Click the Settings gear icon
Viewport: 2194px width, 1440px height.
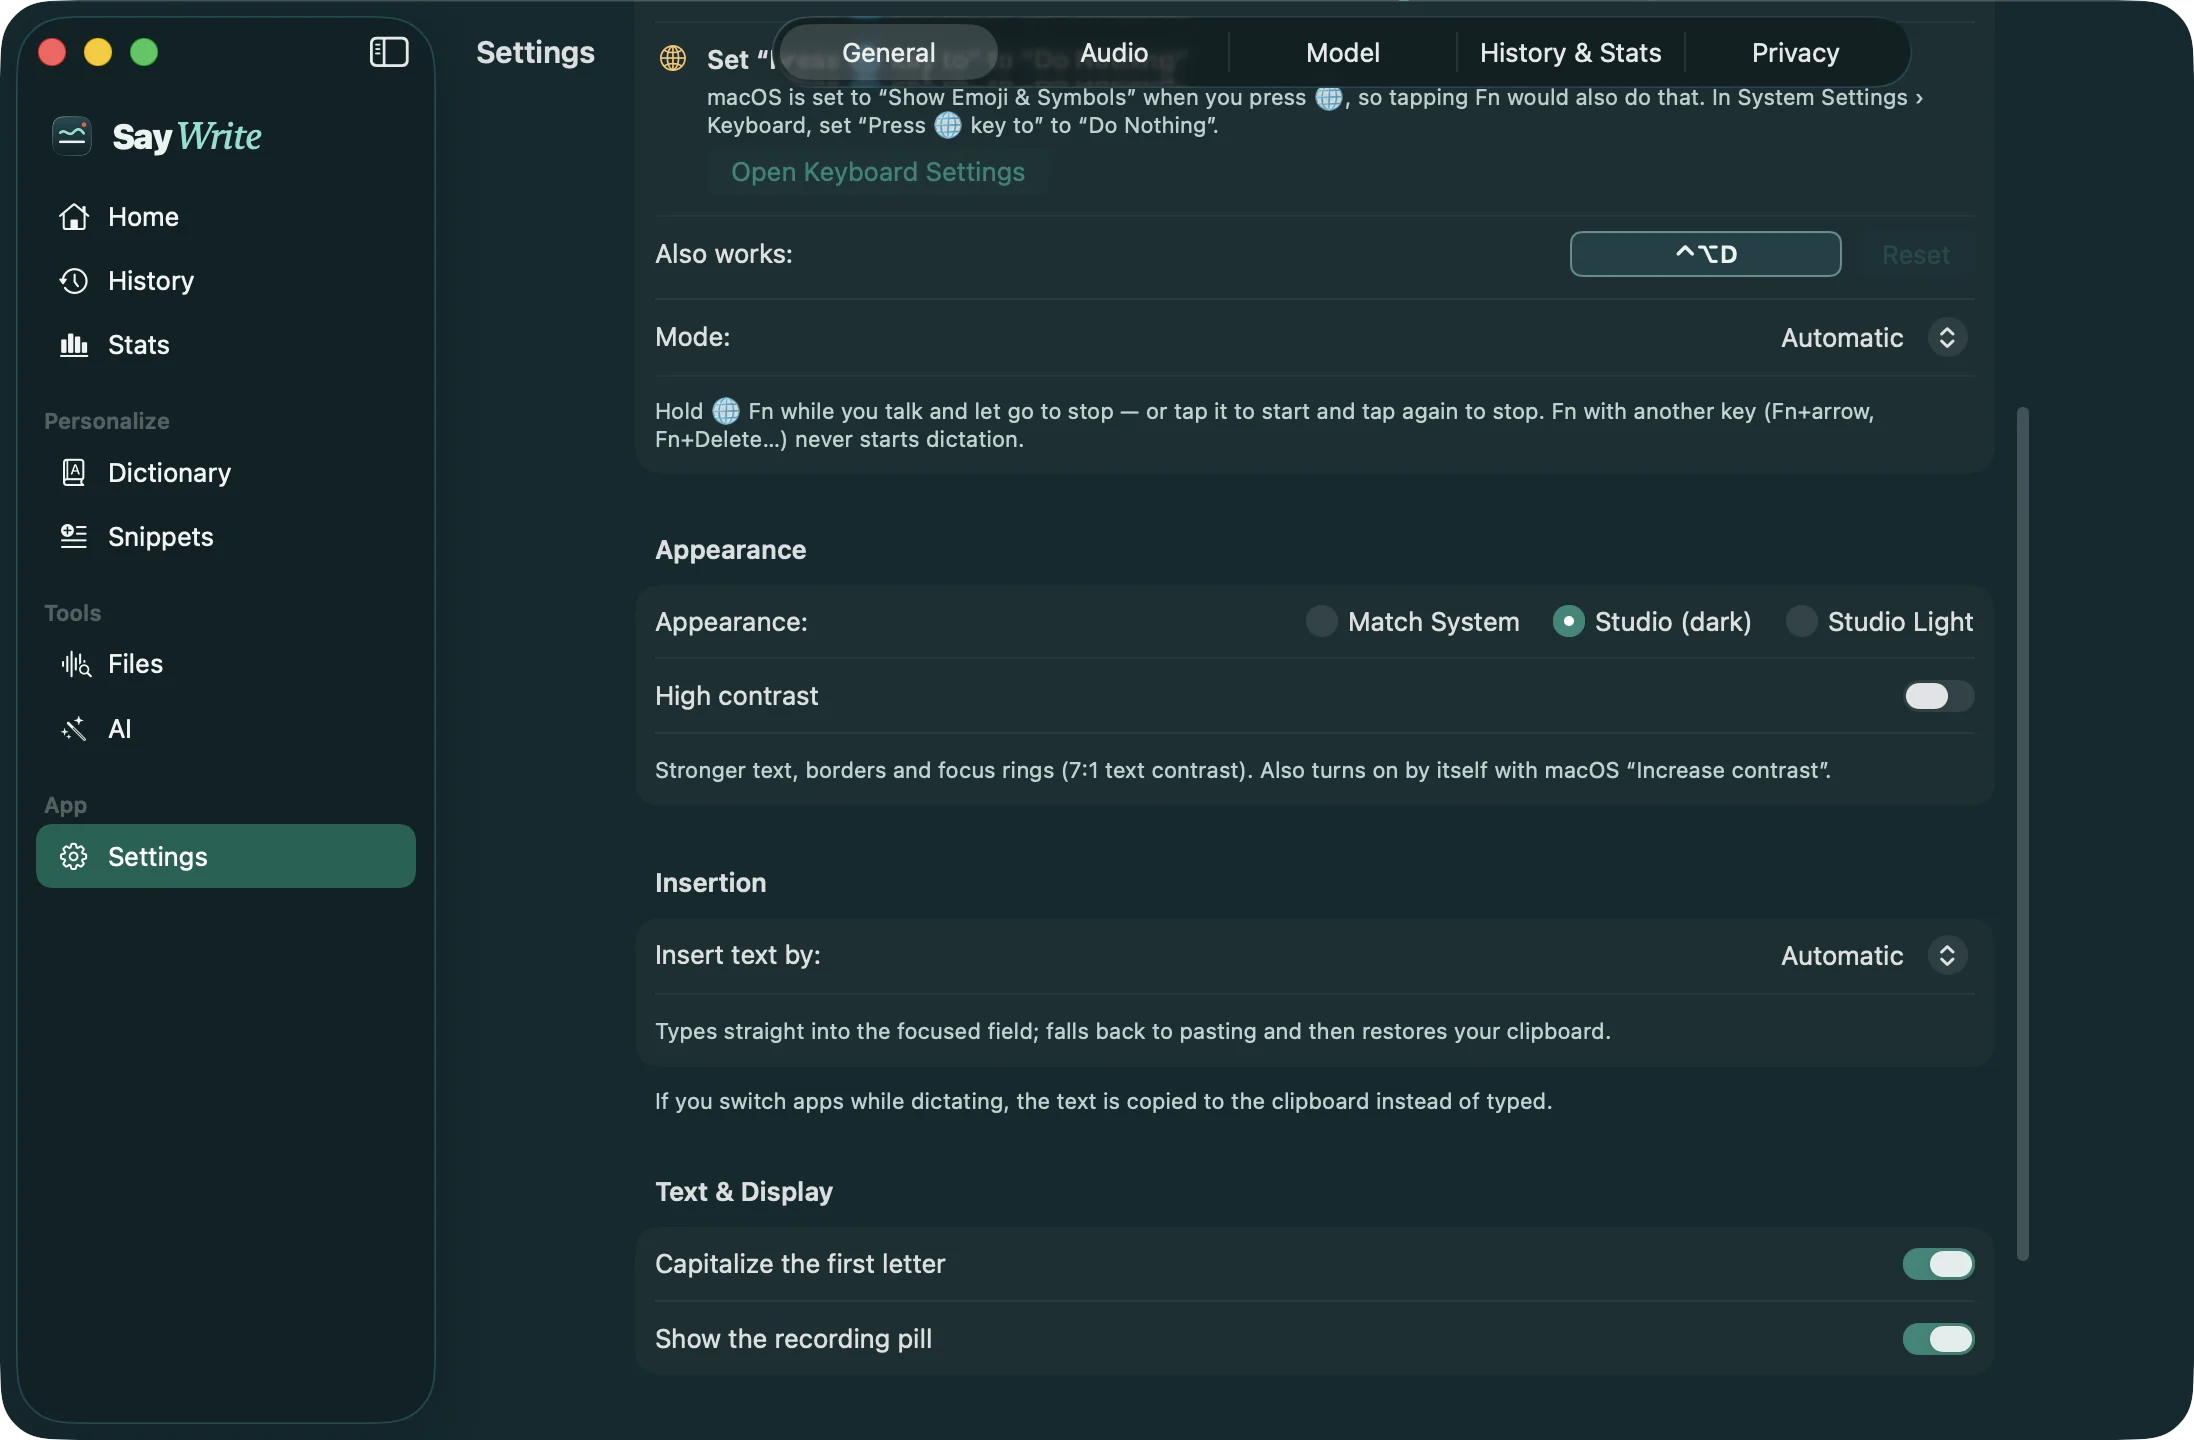74,857
